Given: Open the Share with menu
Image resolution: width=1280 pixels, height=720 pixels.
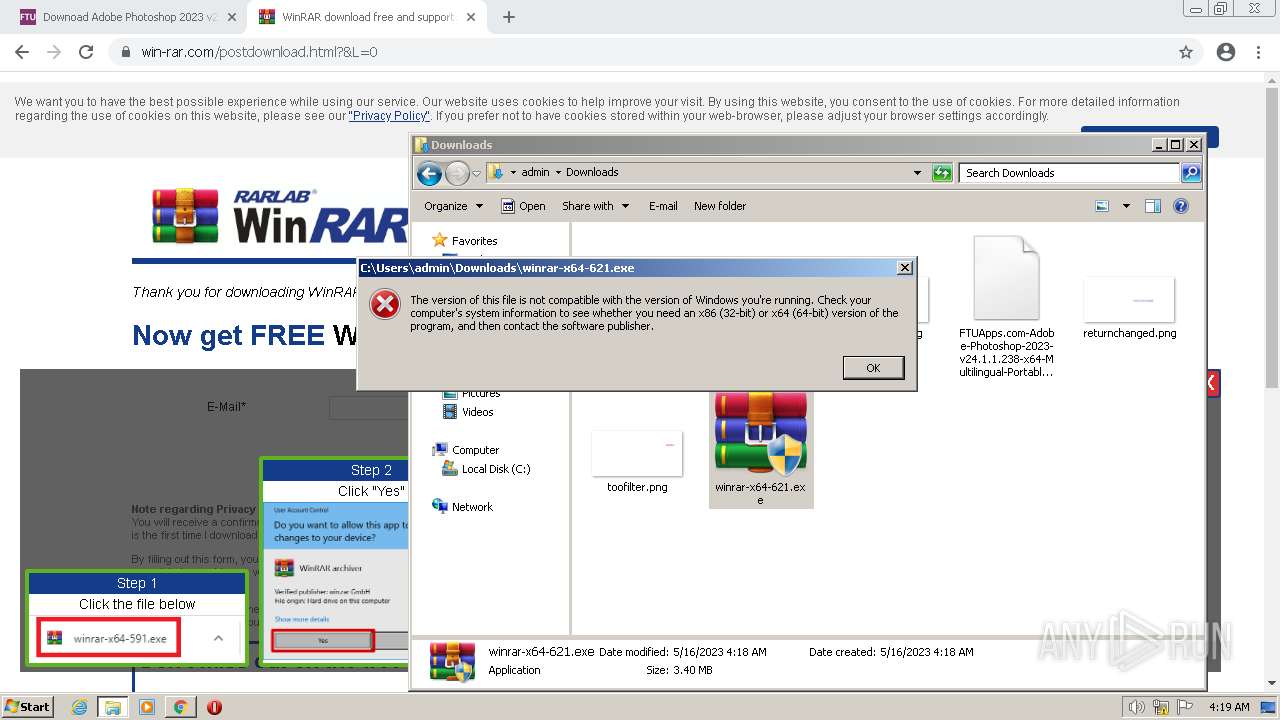Looking at the screenshot, I should (x=595, y=206).
